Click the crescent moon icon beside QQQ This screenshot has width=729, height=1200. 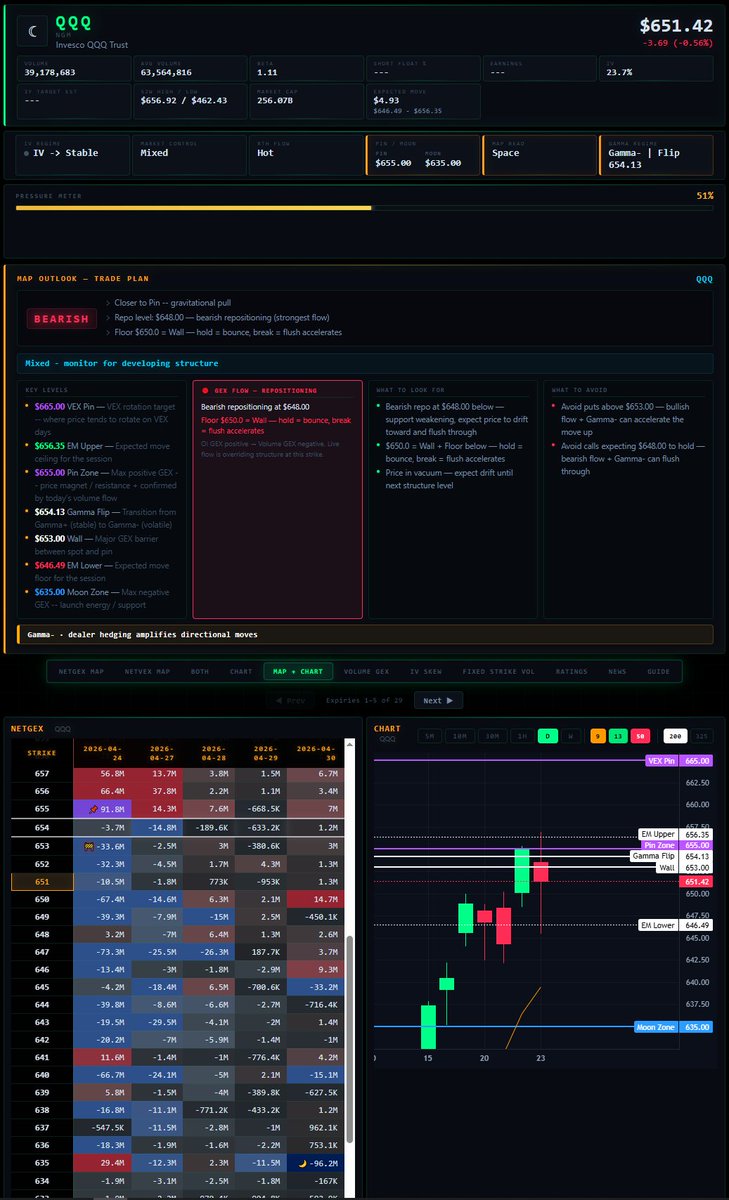click(34, 31)
